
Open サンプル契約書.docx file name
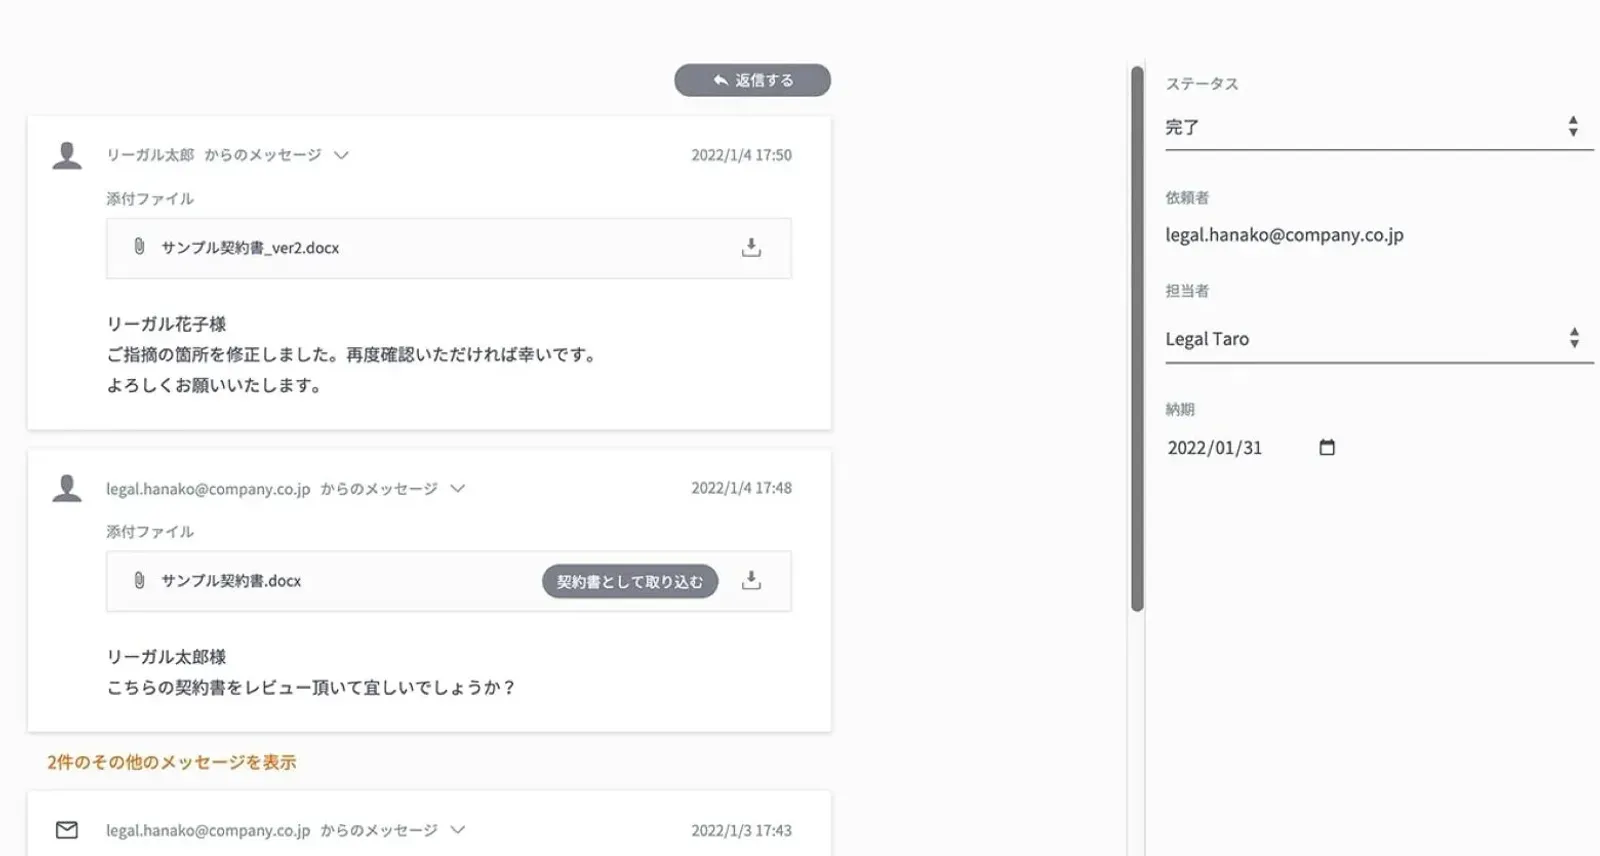tap(231, 581)
